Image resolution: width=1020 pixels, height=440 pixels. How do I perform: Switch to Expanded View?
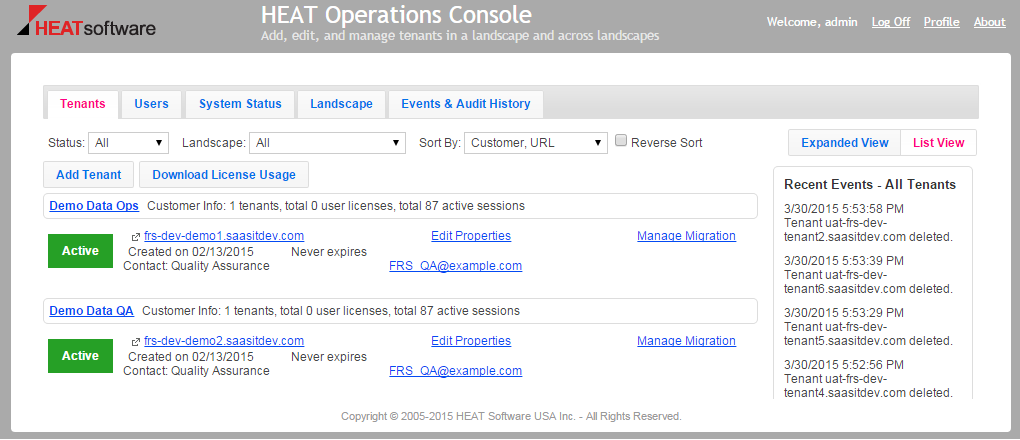point(844,143)
